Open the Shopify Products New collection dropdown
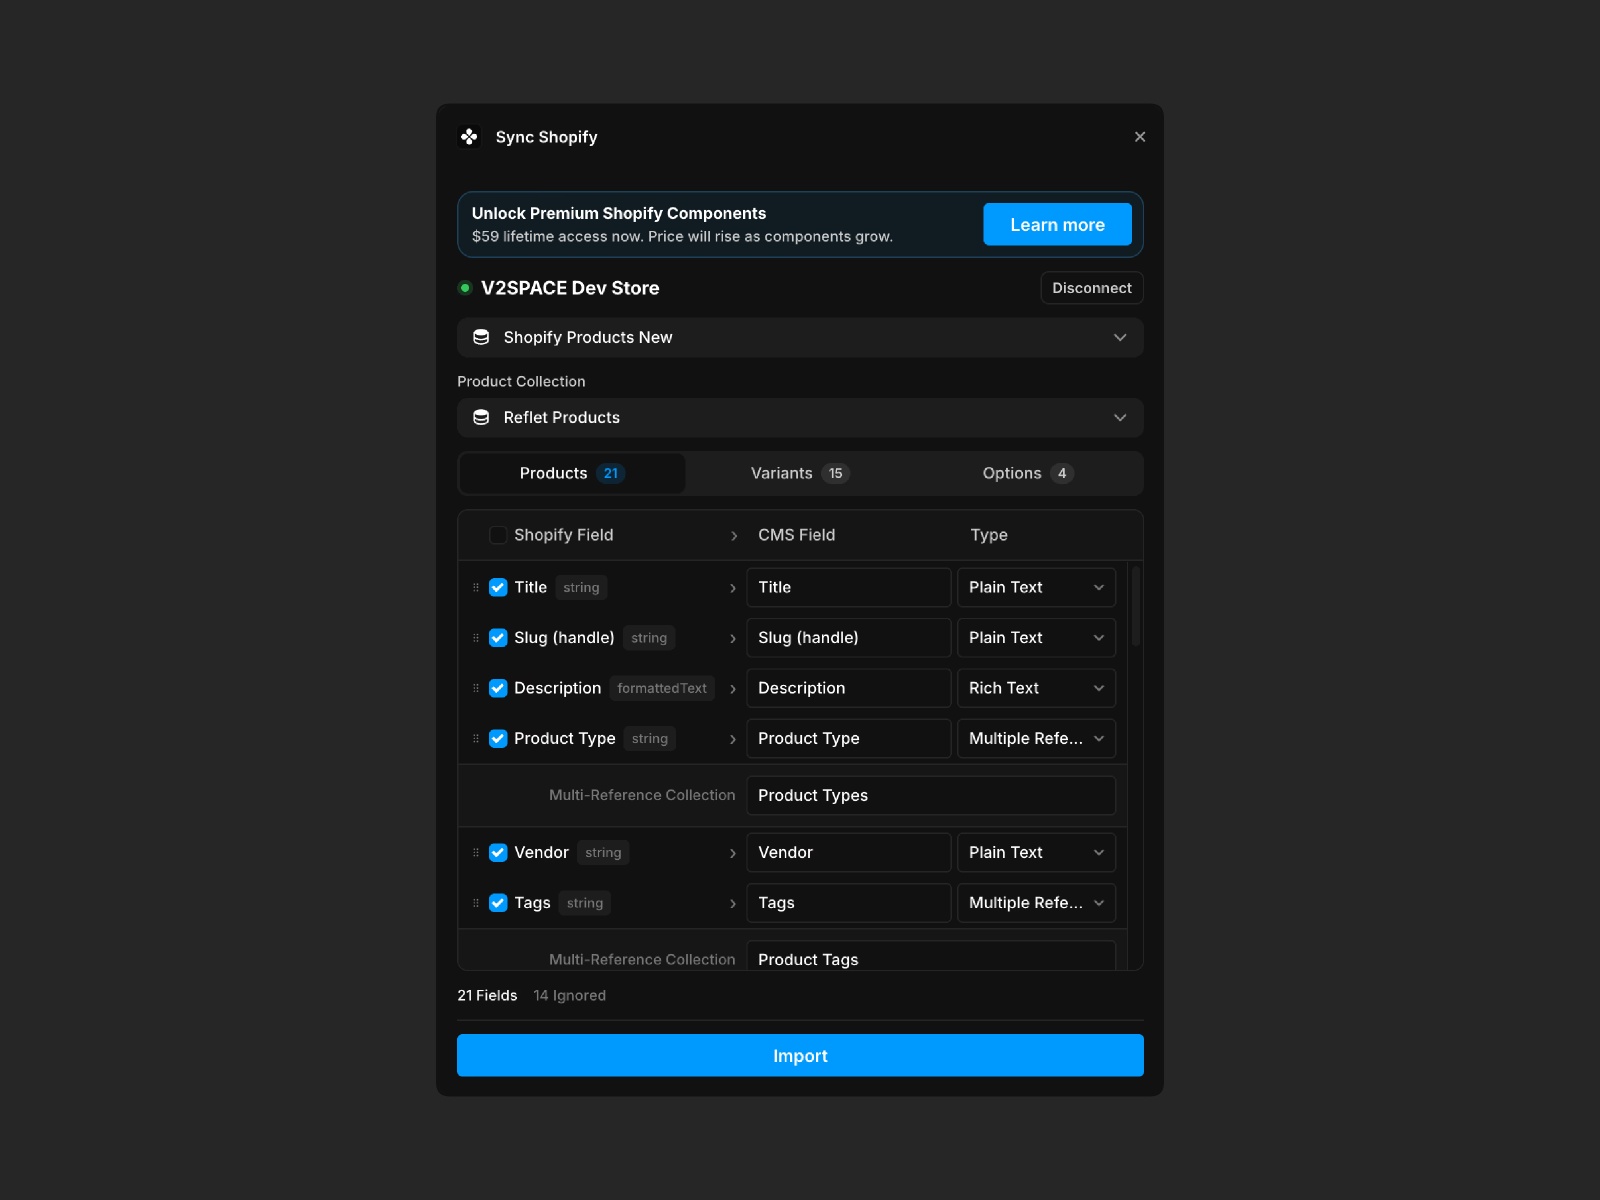The height and width of the screenshot is (1200, 1600). [800, 337]
